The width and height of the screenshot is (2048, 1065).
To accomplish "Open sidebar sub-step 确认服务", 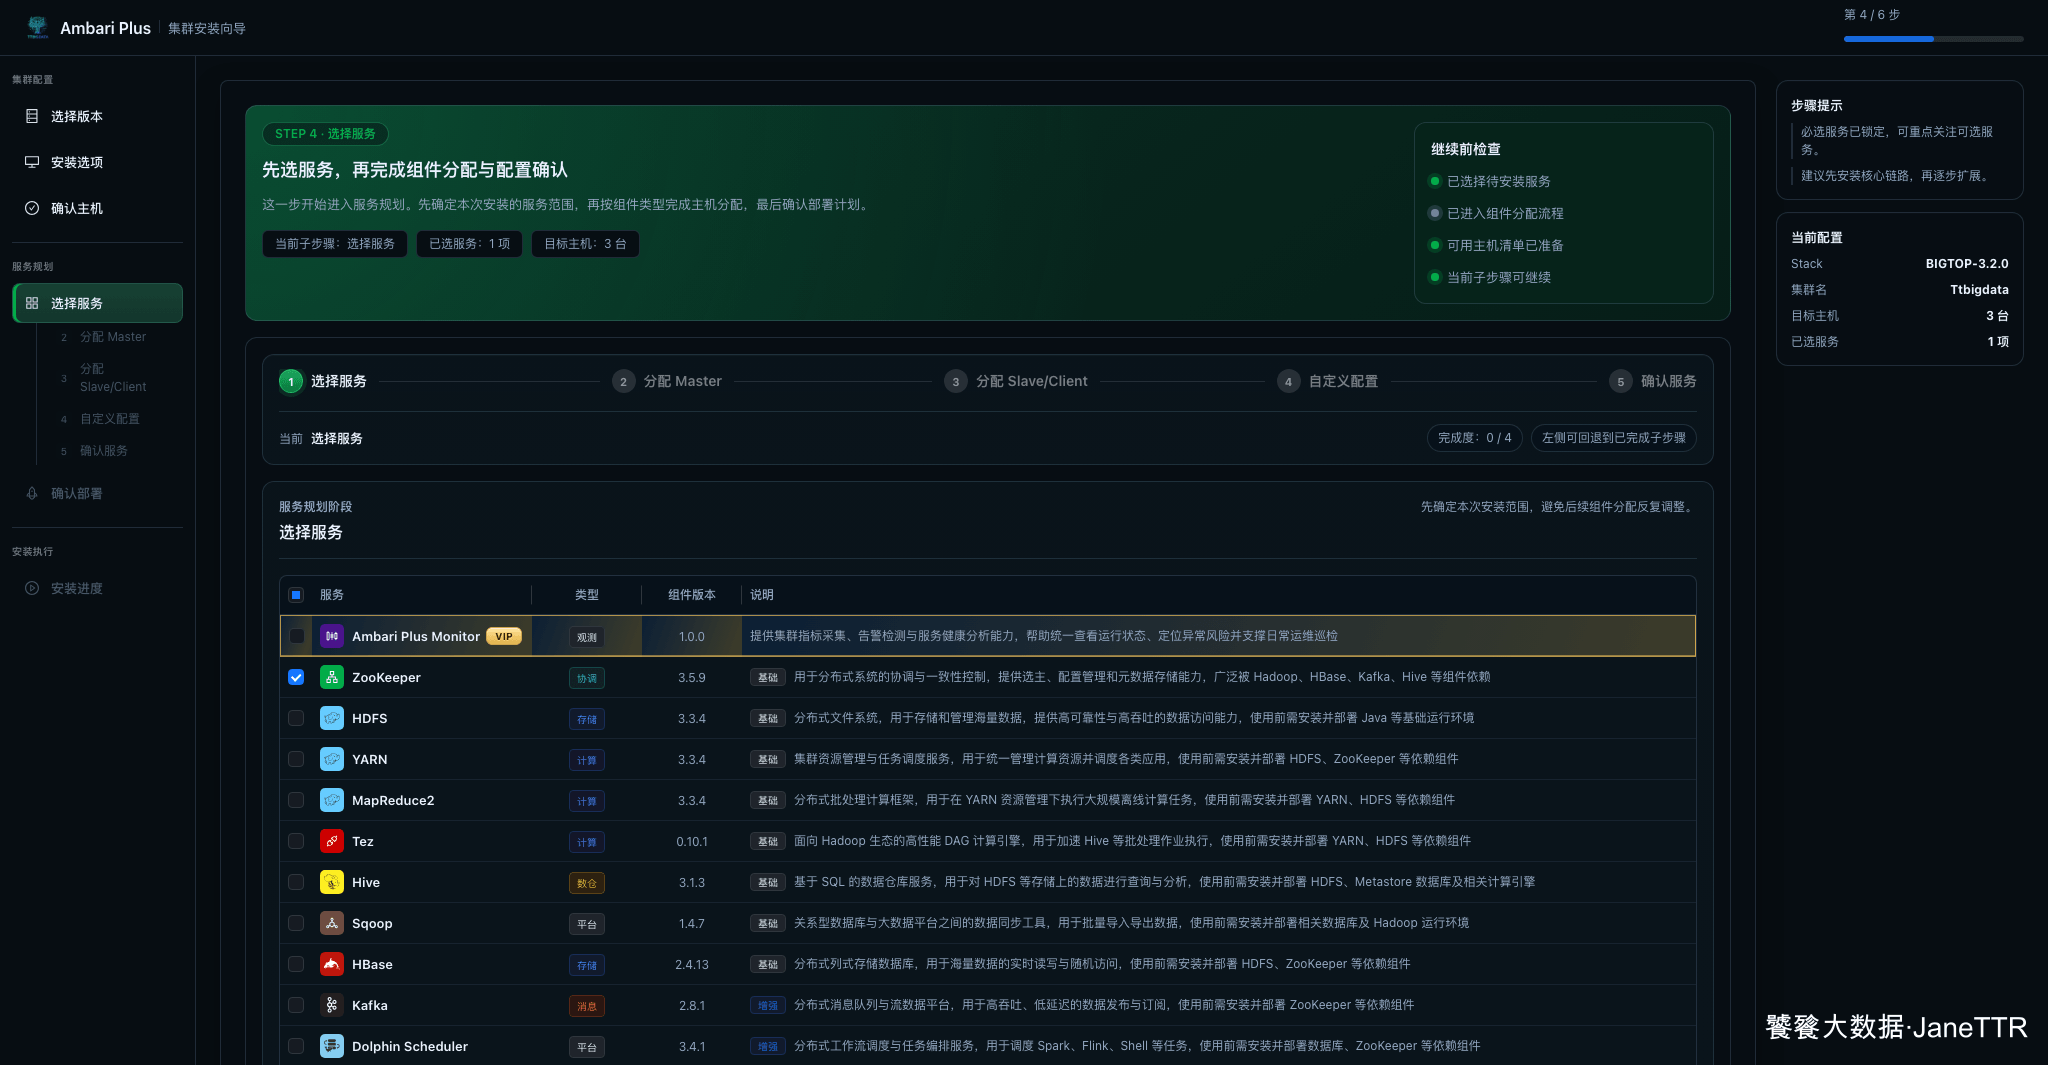I will pyautogui.click(x=103, y=451).
